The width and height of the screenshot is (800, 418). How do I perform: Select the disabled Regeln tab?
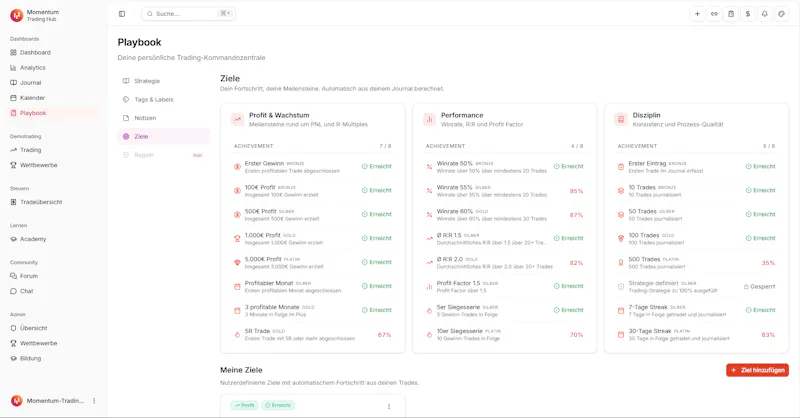click(x=163, y=155)
